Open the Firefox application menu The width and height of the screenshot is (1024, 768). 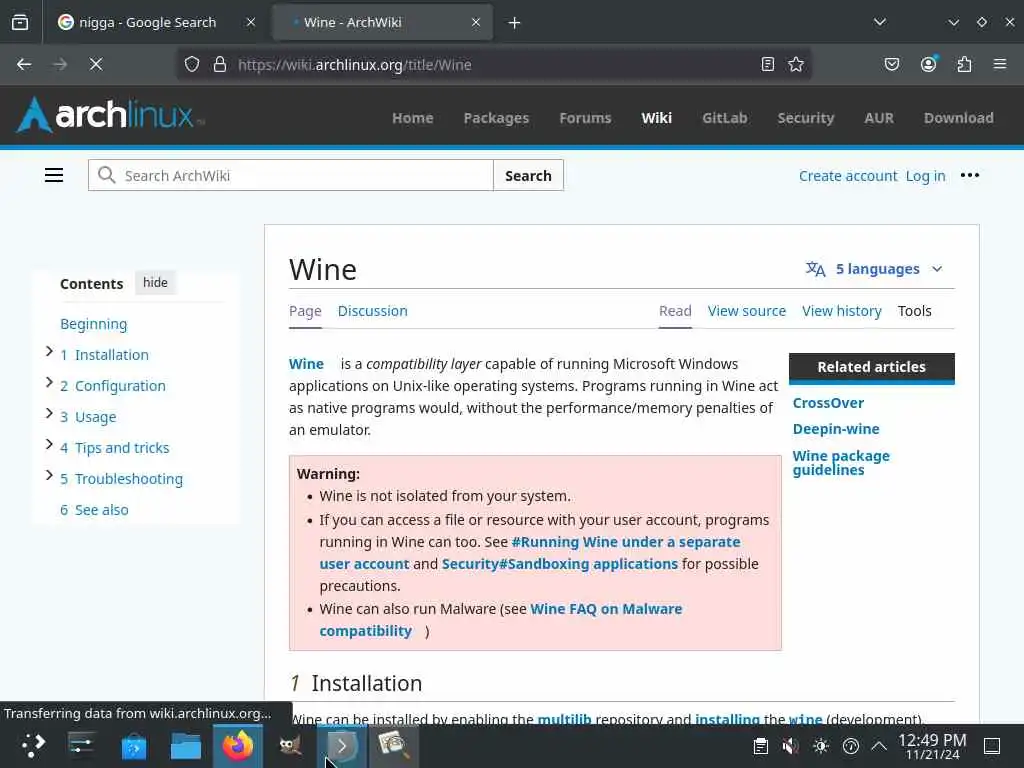pos(1000,64)
